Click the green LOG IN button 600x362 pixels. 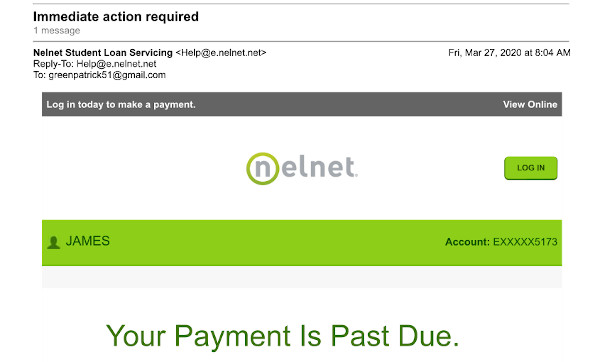530,168
